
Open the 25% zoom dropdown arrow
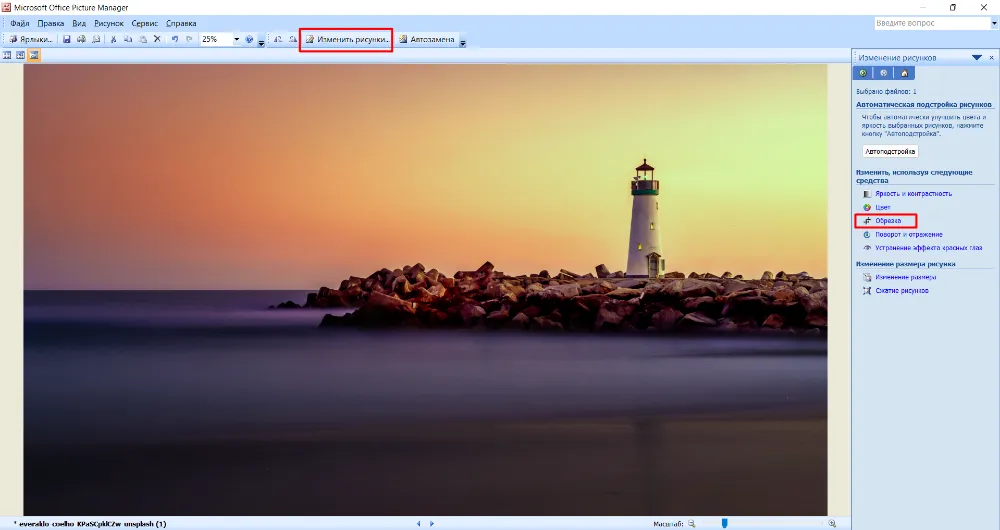pyautogui.click(x=237, y=39)
